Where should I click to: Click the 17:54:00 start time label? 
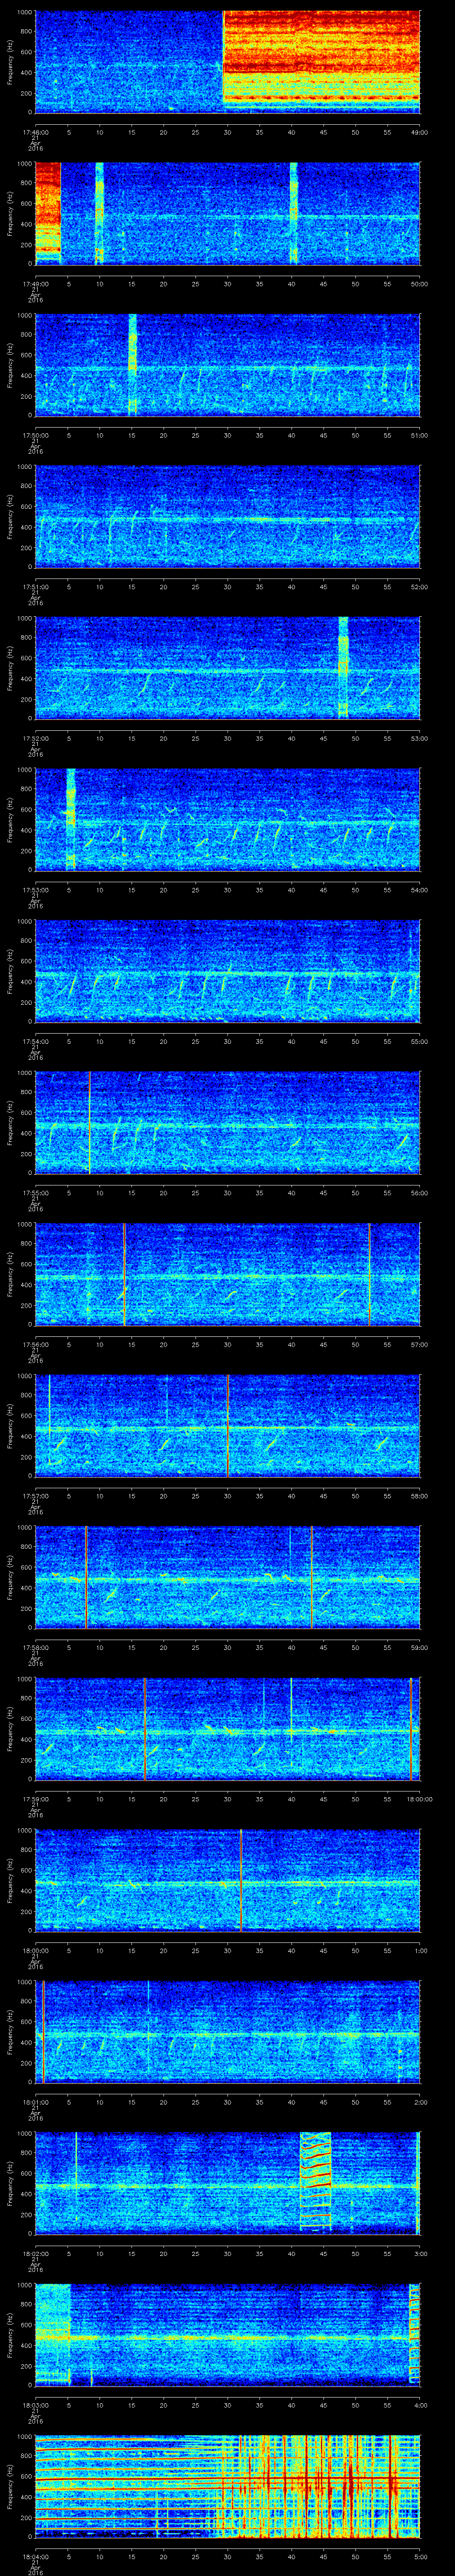pos(35,1041)
